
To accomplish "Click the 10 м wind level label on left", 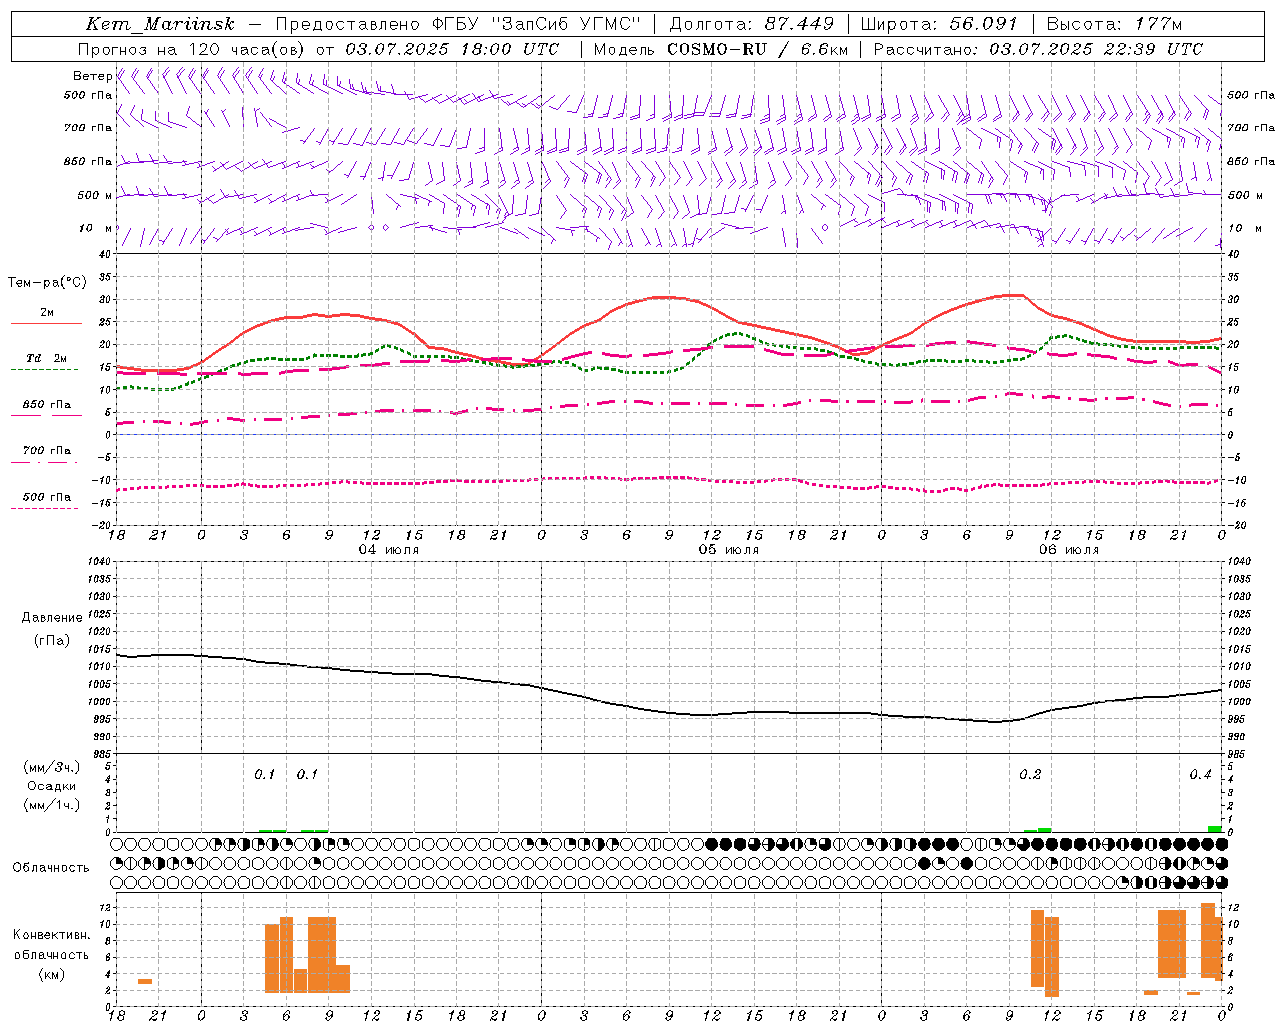I will [x=96, y=228].
